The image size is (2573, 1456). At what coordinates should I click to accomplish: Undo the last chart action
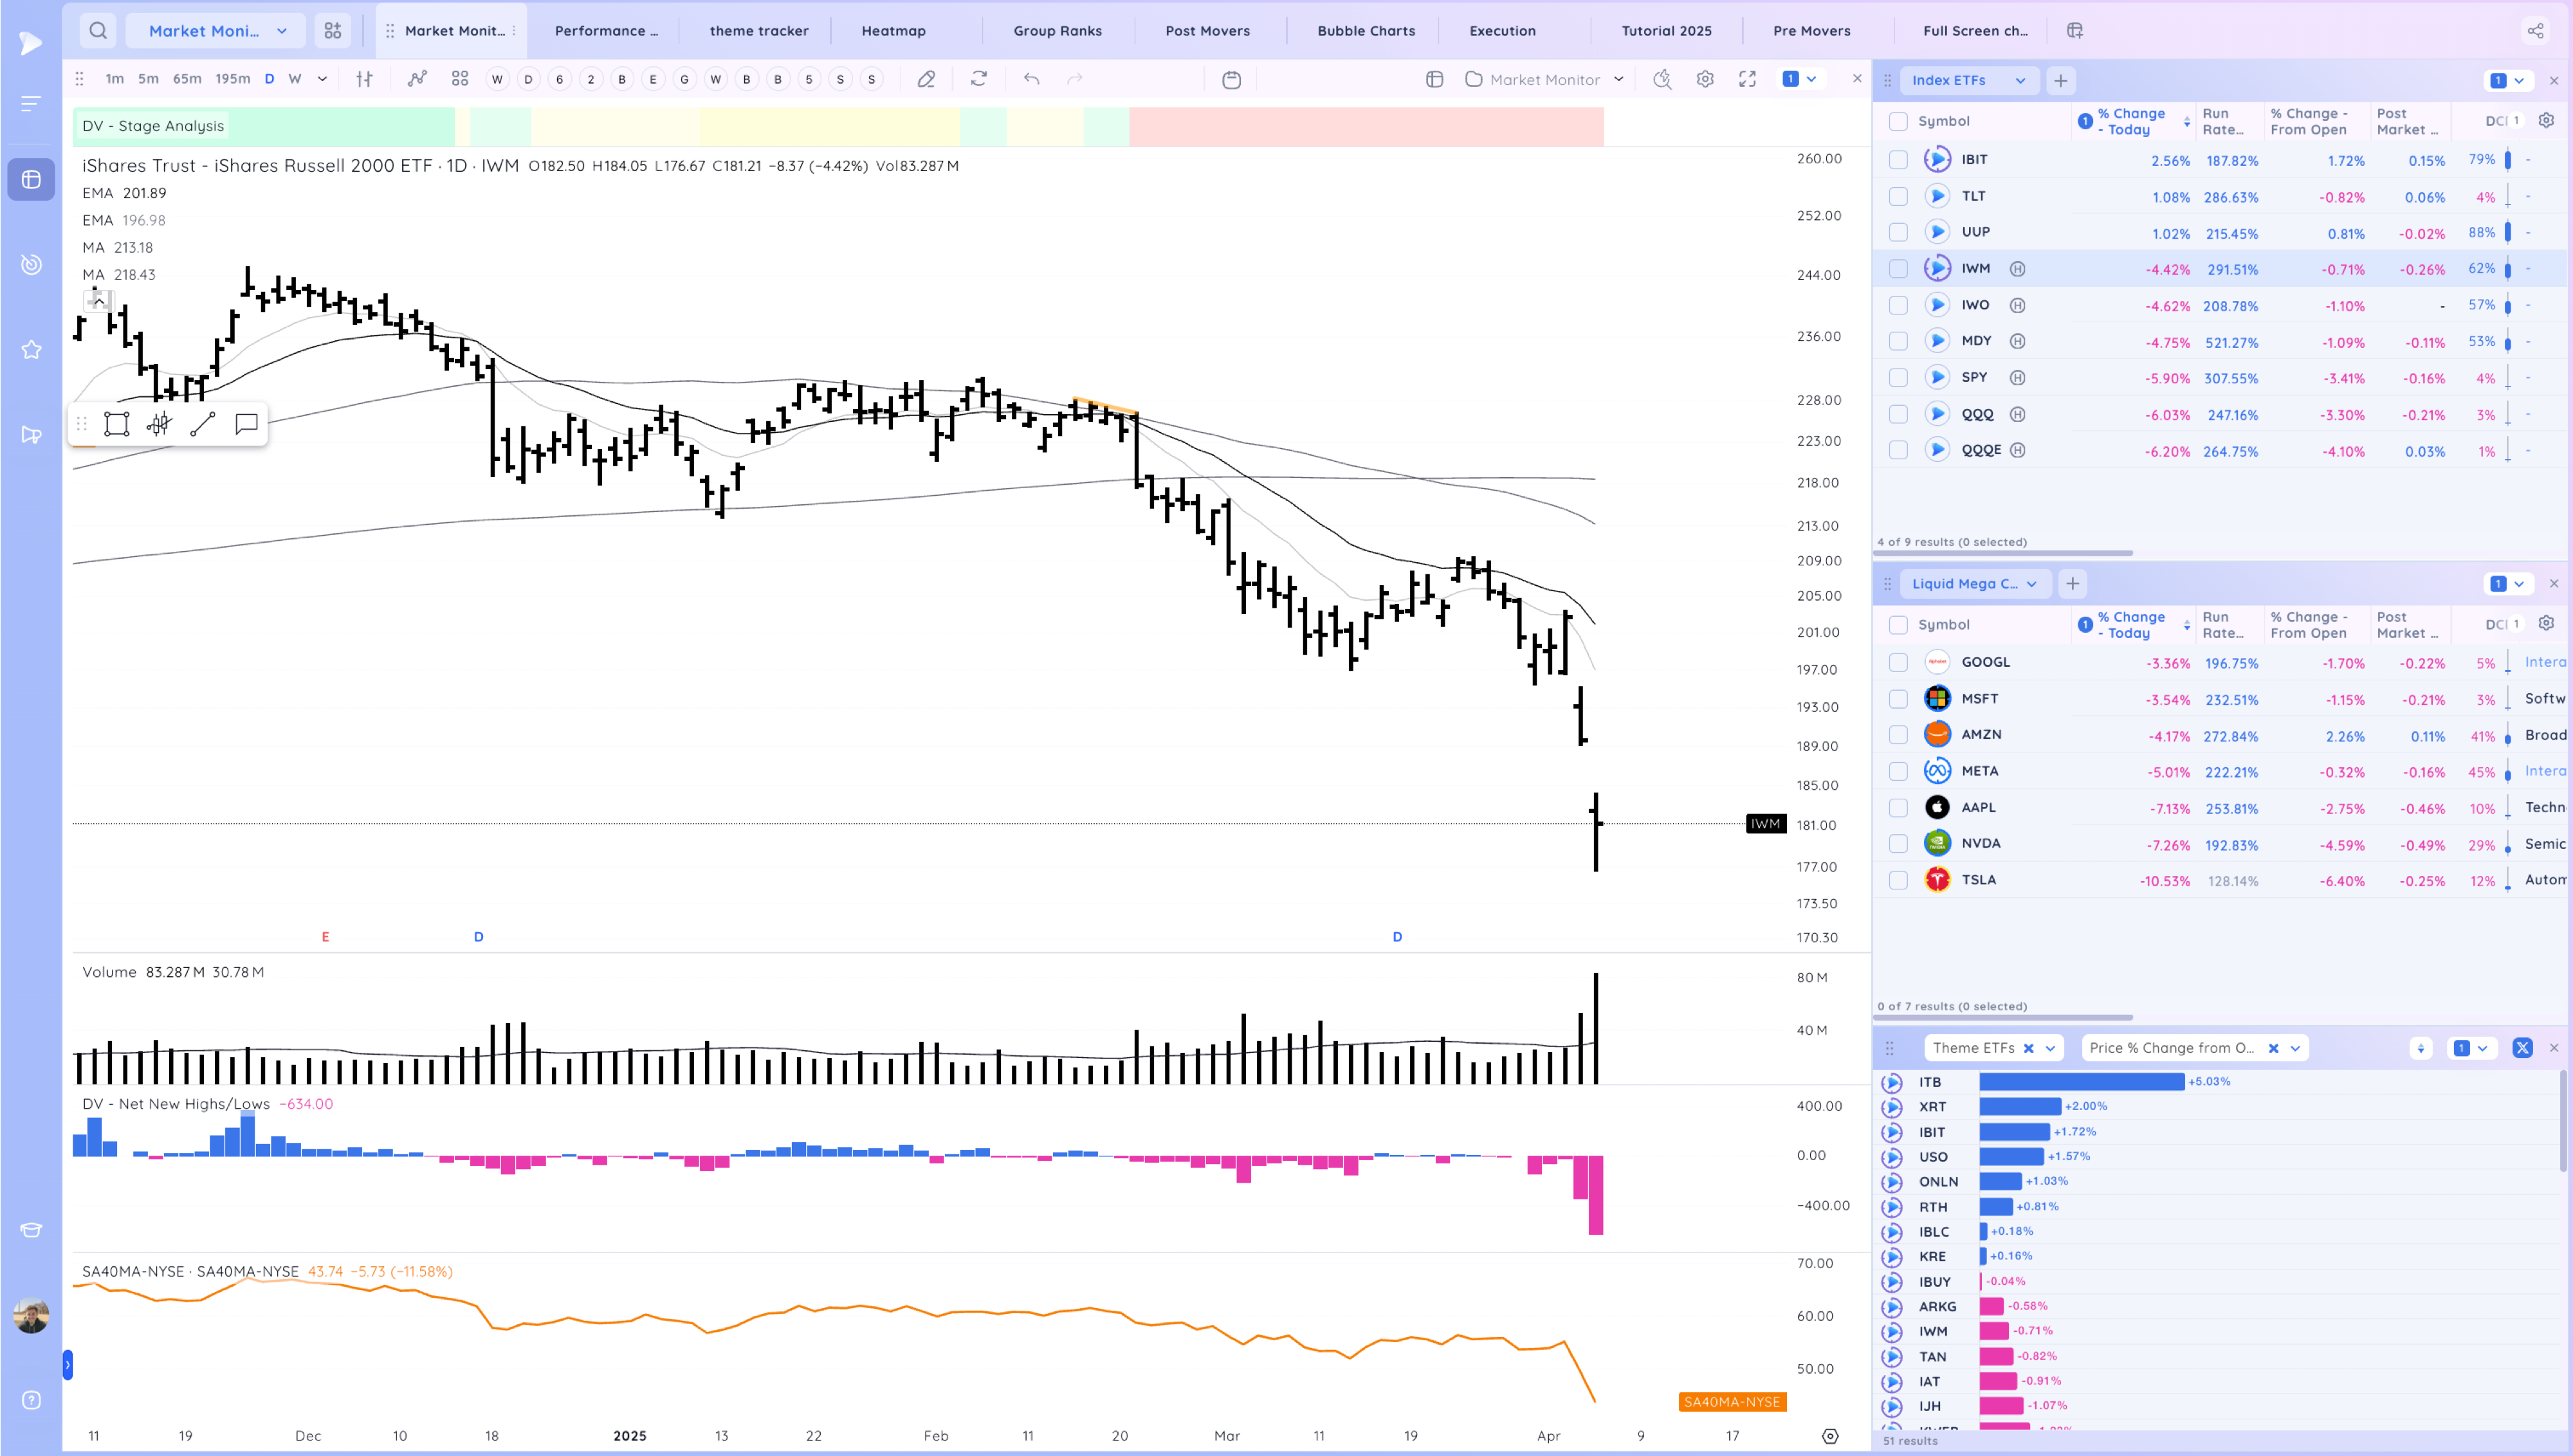tap(1032, 79)
